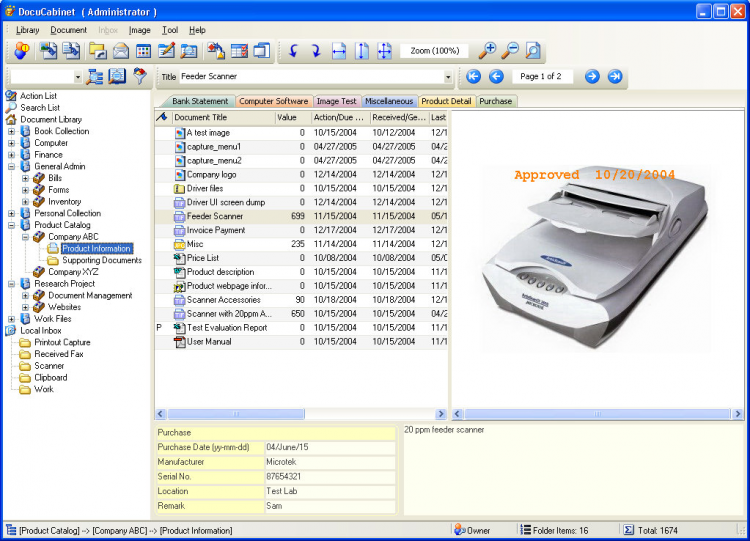Expand the Document Management node
The height and width of the screenshot is (541, 750).
point(26,296)
